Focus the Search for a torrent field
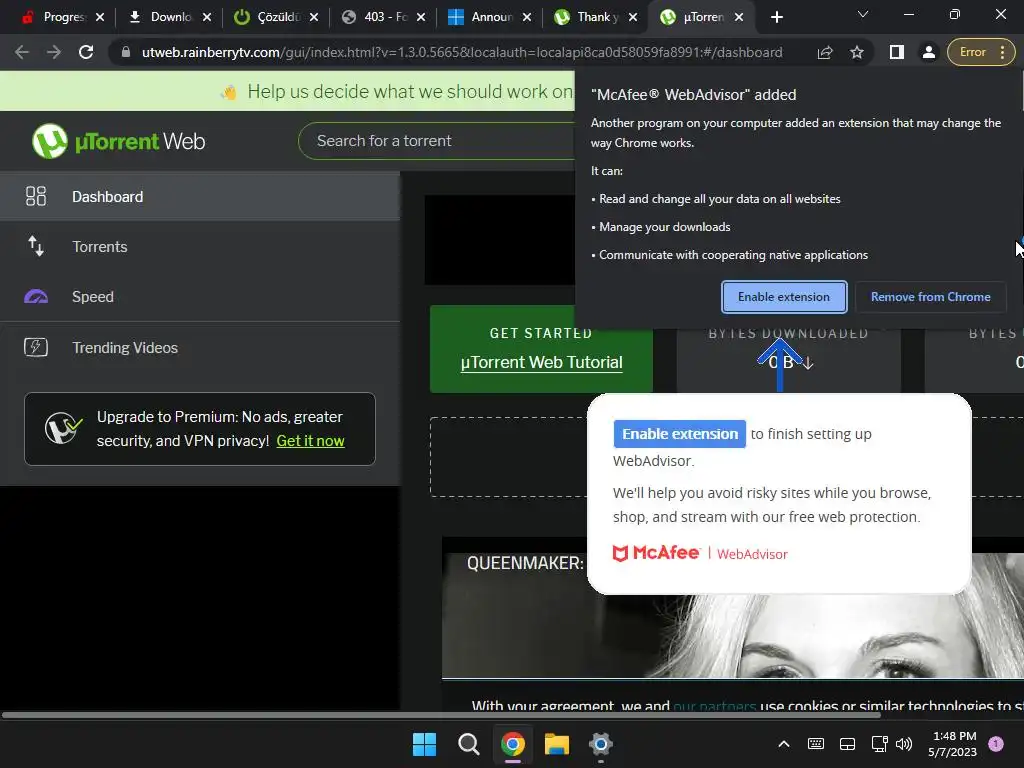Image resolution: width=1024 pixels, height=768 pixels. [x=436, y=141]
